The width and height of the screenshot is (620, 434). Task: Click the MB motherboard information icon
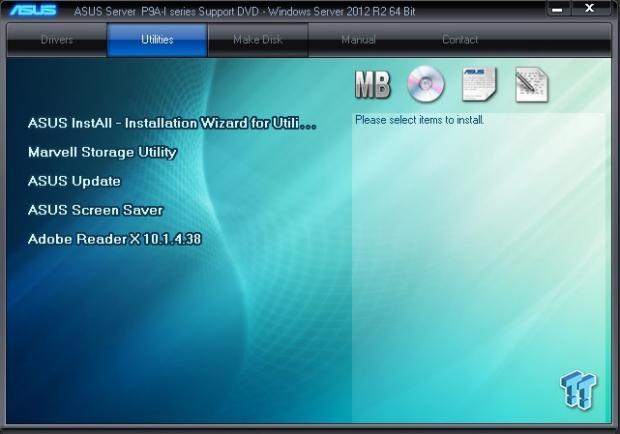[372, 85]
